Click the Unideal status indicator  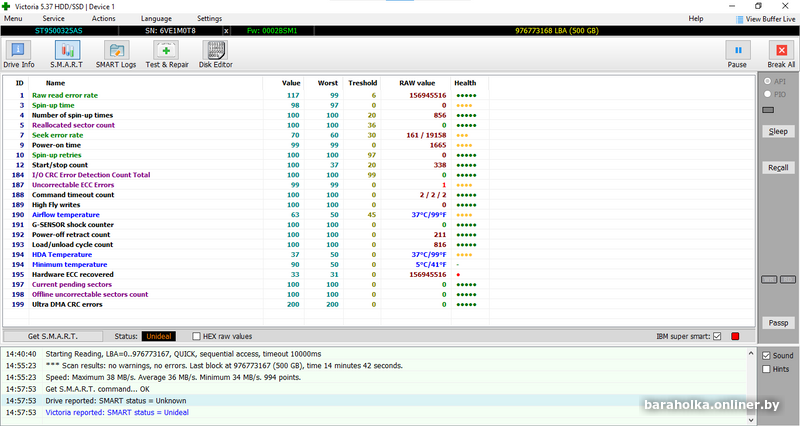[x=159, y=336]
